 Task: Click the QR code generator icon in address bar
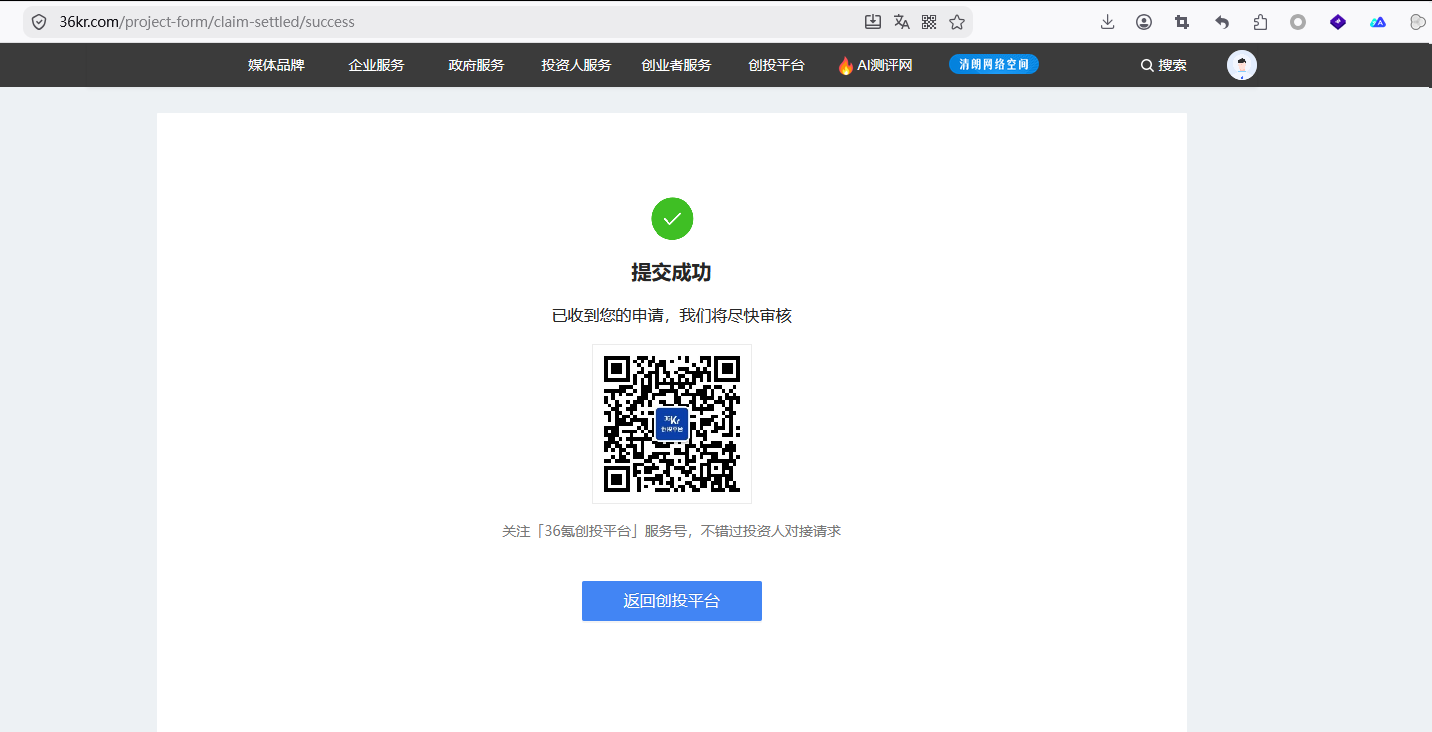coord(929,22)
